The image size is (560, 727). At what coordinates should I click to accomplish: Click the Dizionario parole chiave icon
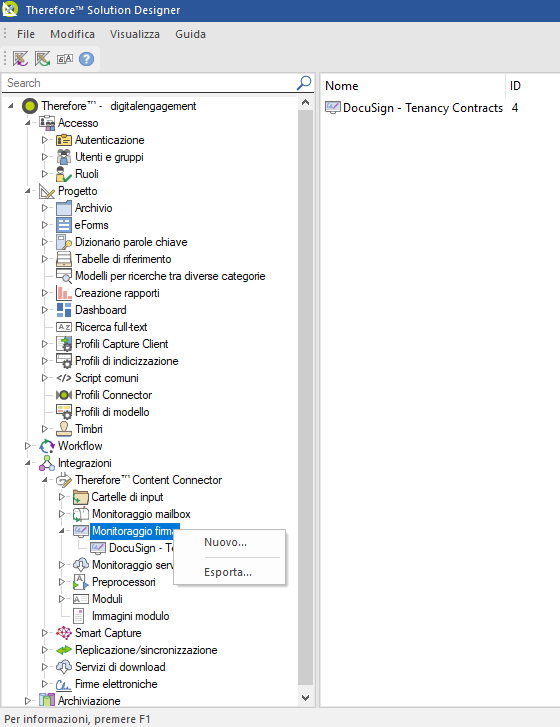64,242
